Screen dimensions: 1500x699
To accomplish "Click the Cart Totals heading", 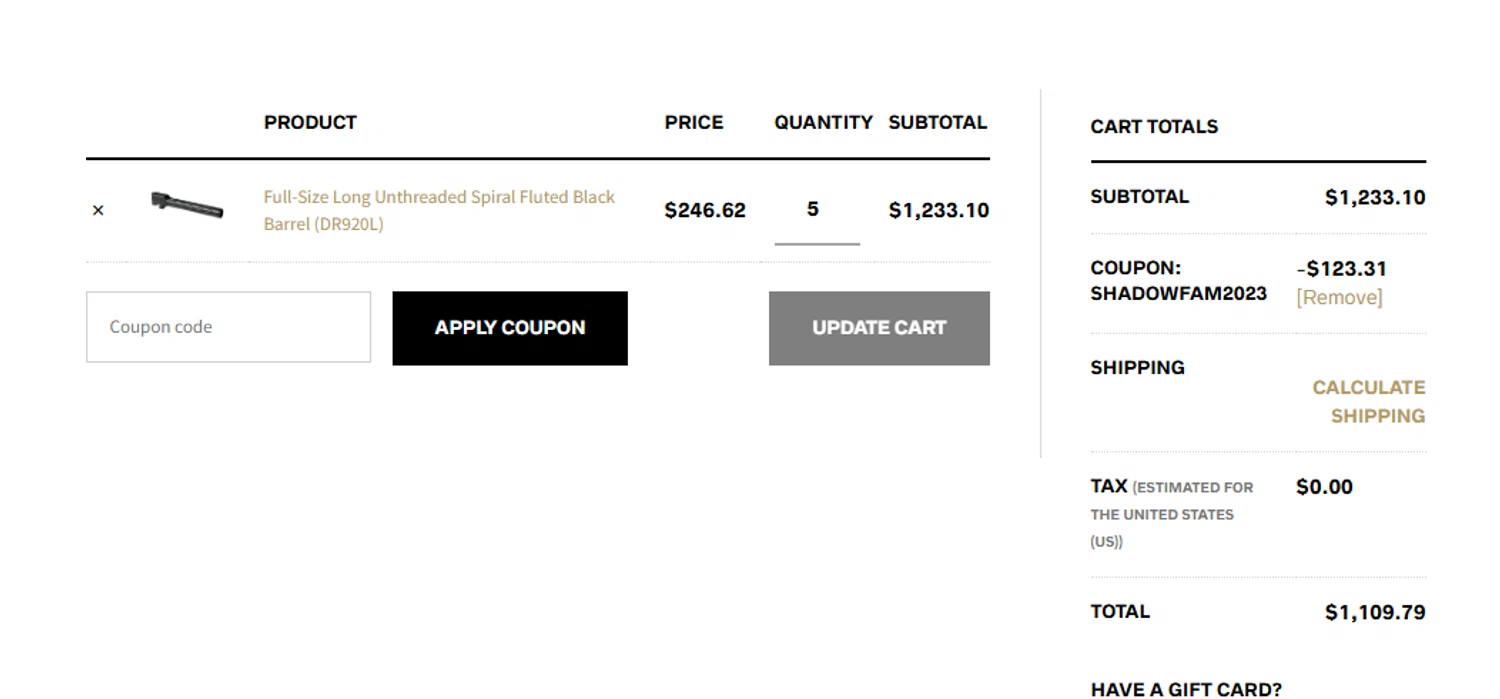I will pos(1154,127).
